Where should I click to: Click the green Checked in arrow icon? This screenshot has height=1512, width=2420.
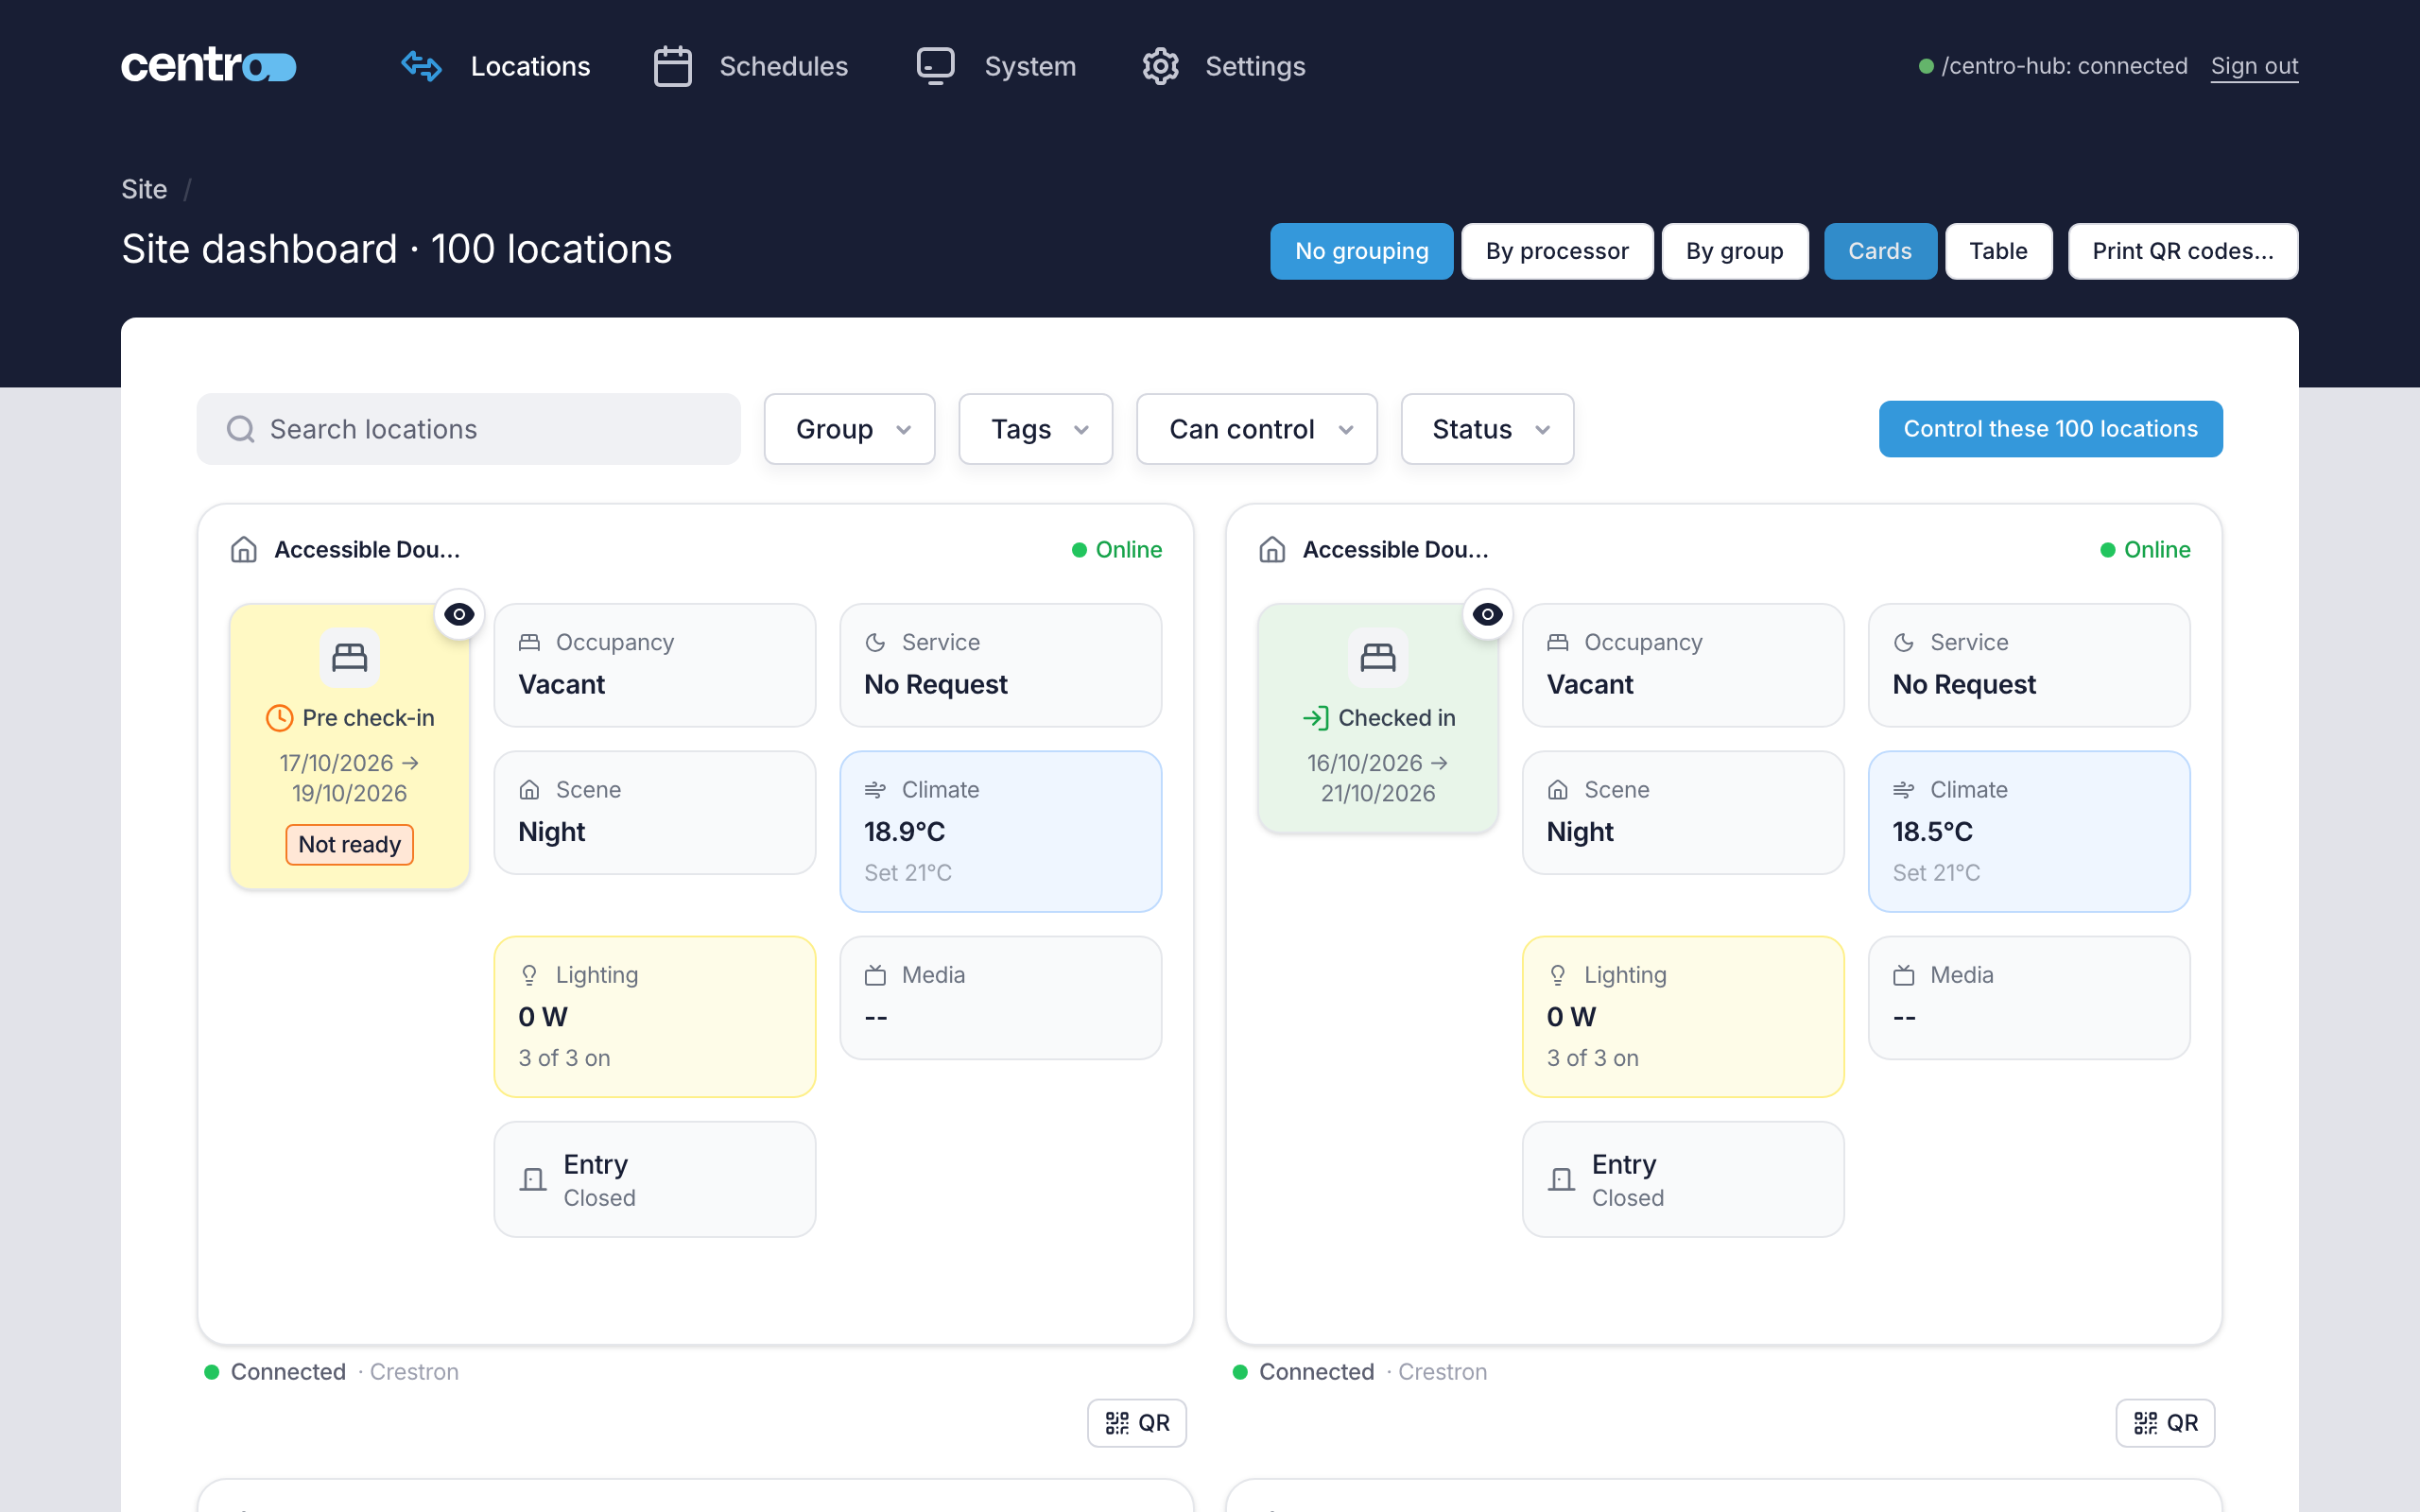click(x=1315, y=718)
